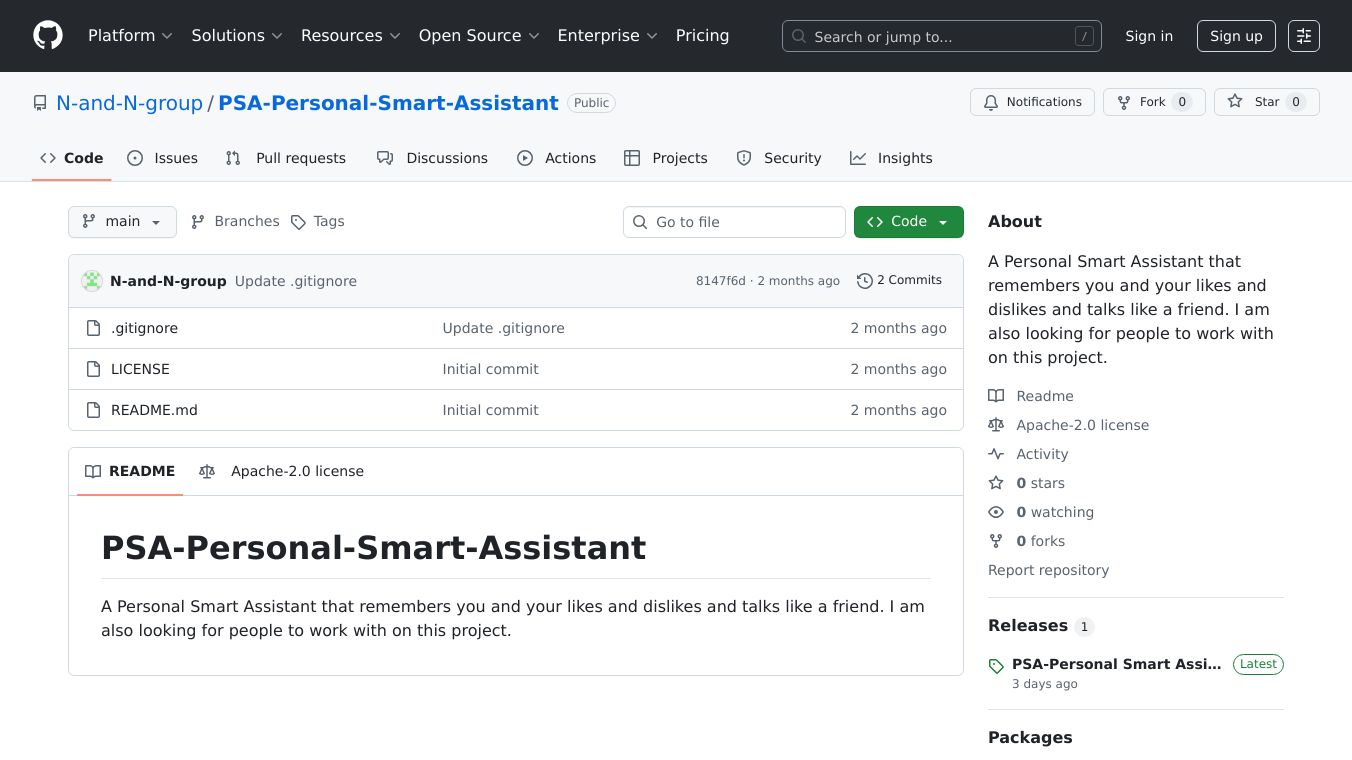The width and height of the screenshot is (1352, 760).
Task: Click the N-and-N-group avatar in commit row
Action: pyautogui.click(x=92, y=281)
